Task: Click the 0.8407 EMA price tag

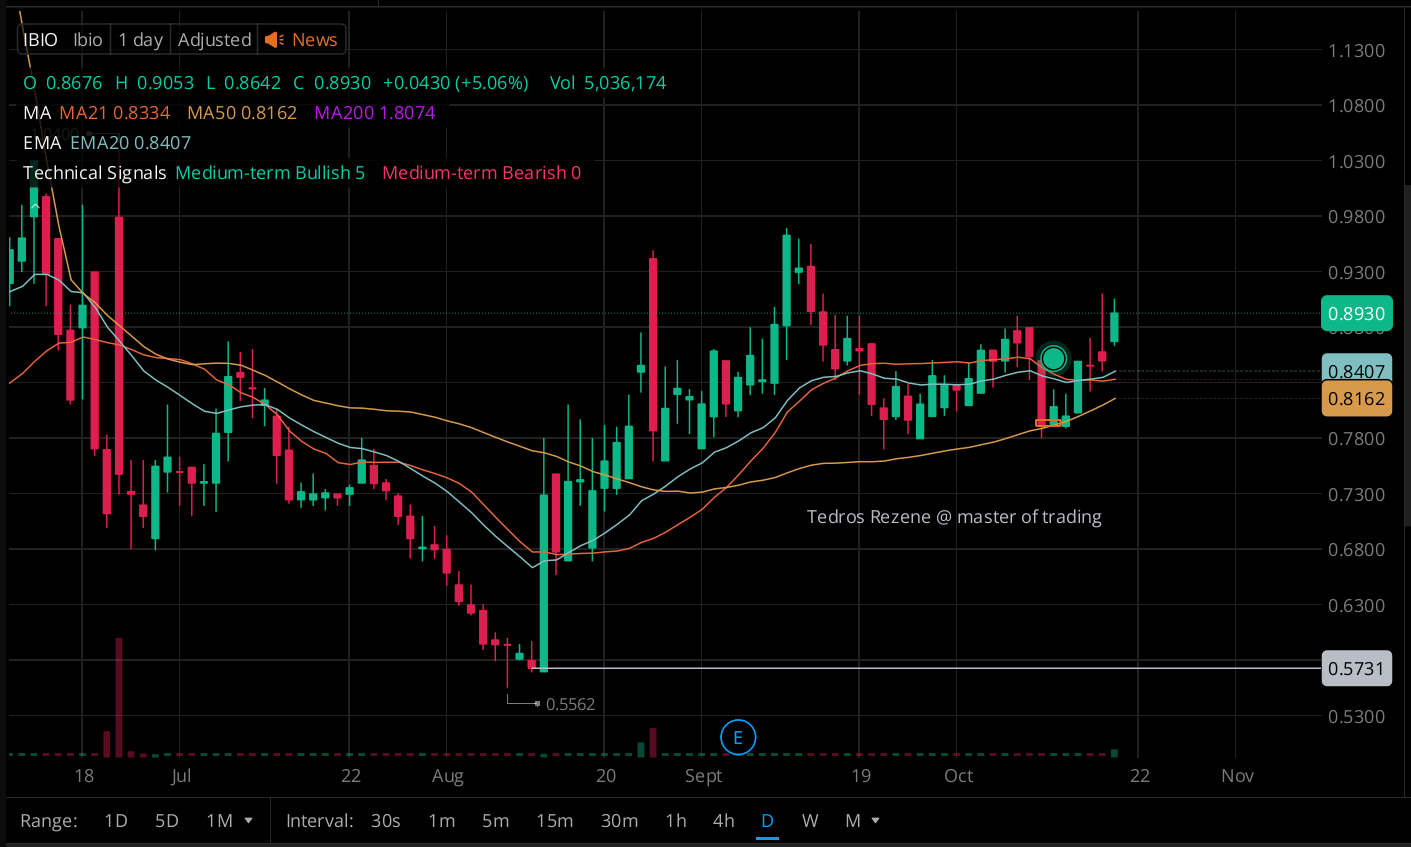Action: 1356,369
